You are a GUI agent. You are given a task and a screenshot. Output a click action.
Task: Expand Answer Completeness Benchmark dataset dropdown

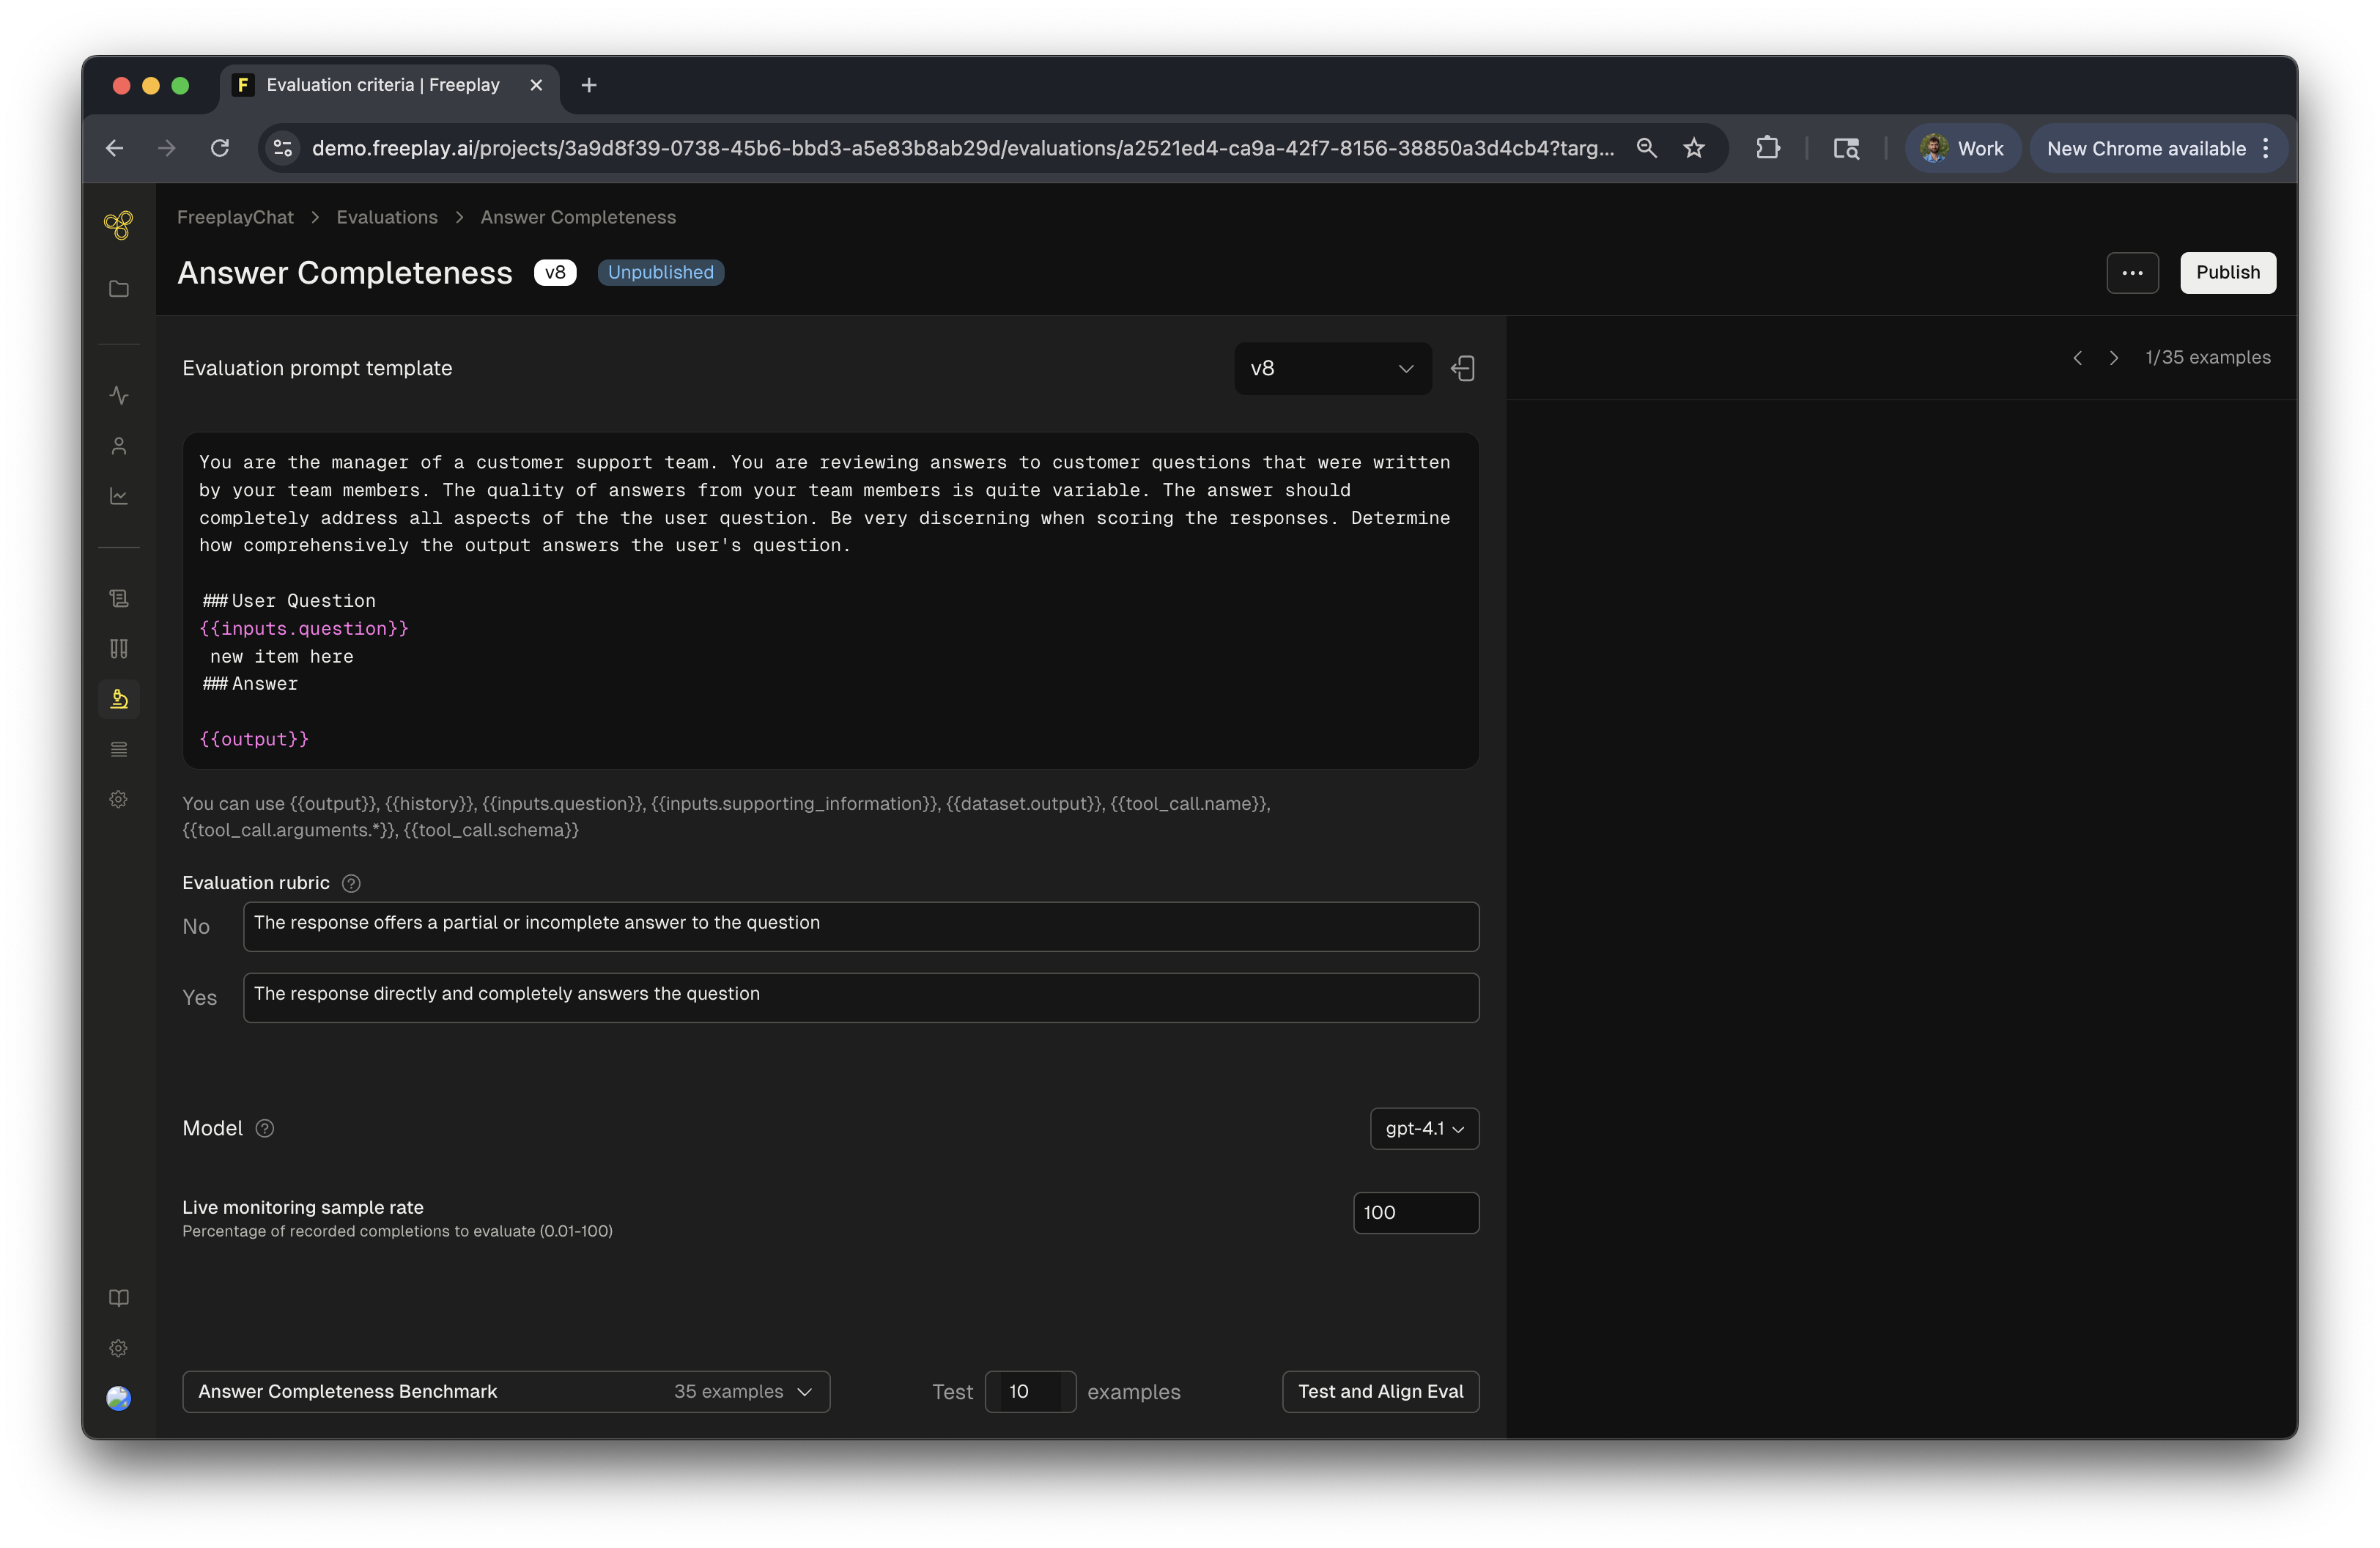(x=506, y=1392)
